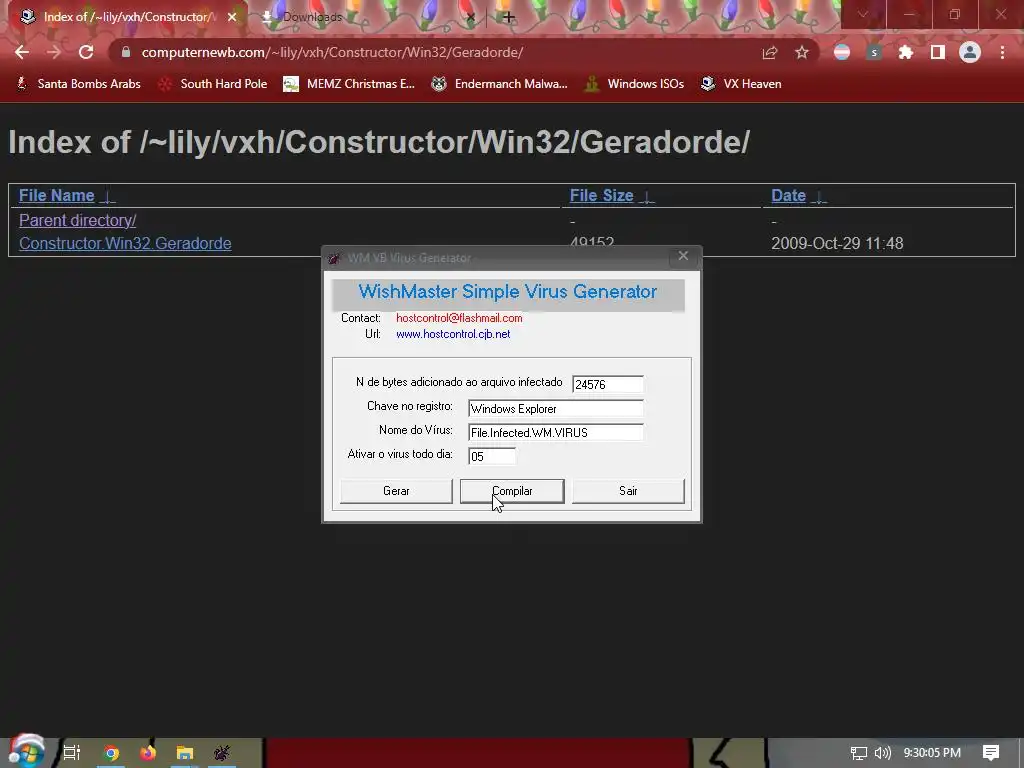Click the hostcontrol@flashmail.com contact address
This screenshot has height=768, width=1024.
[x=459, y=318]
